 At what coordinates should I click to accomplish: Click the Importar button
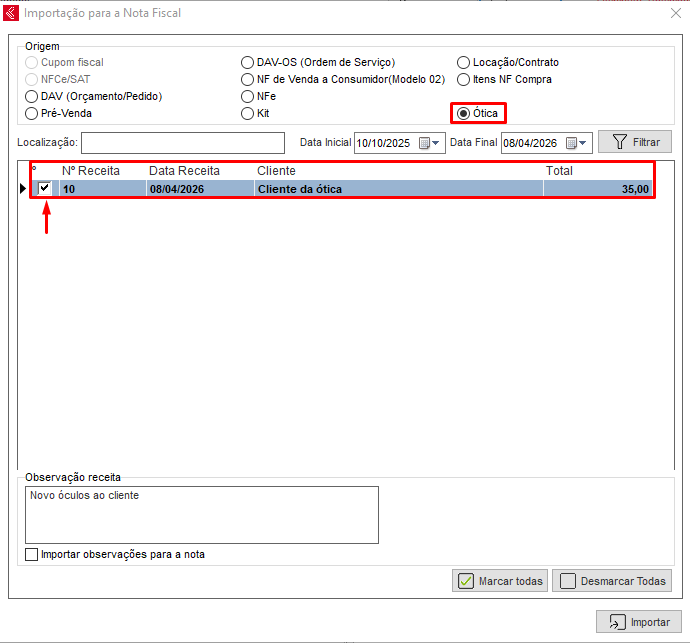[x=639, y=622]
